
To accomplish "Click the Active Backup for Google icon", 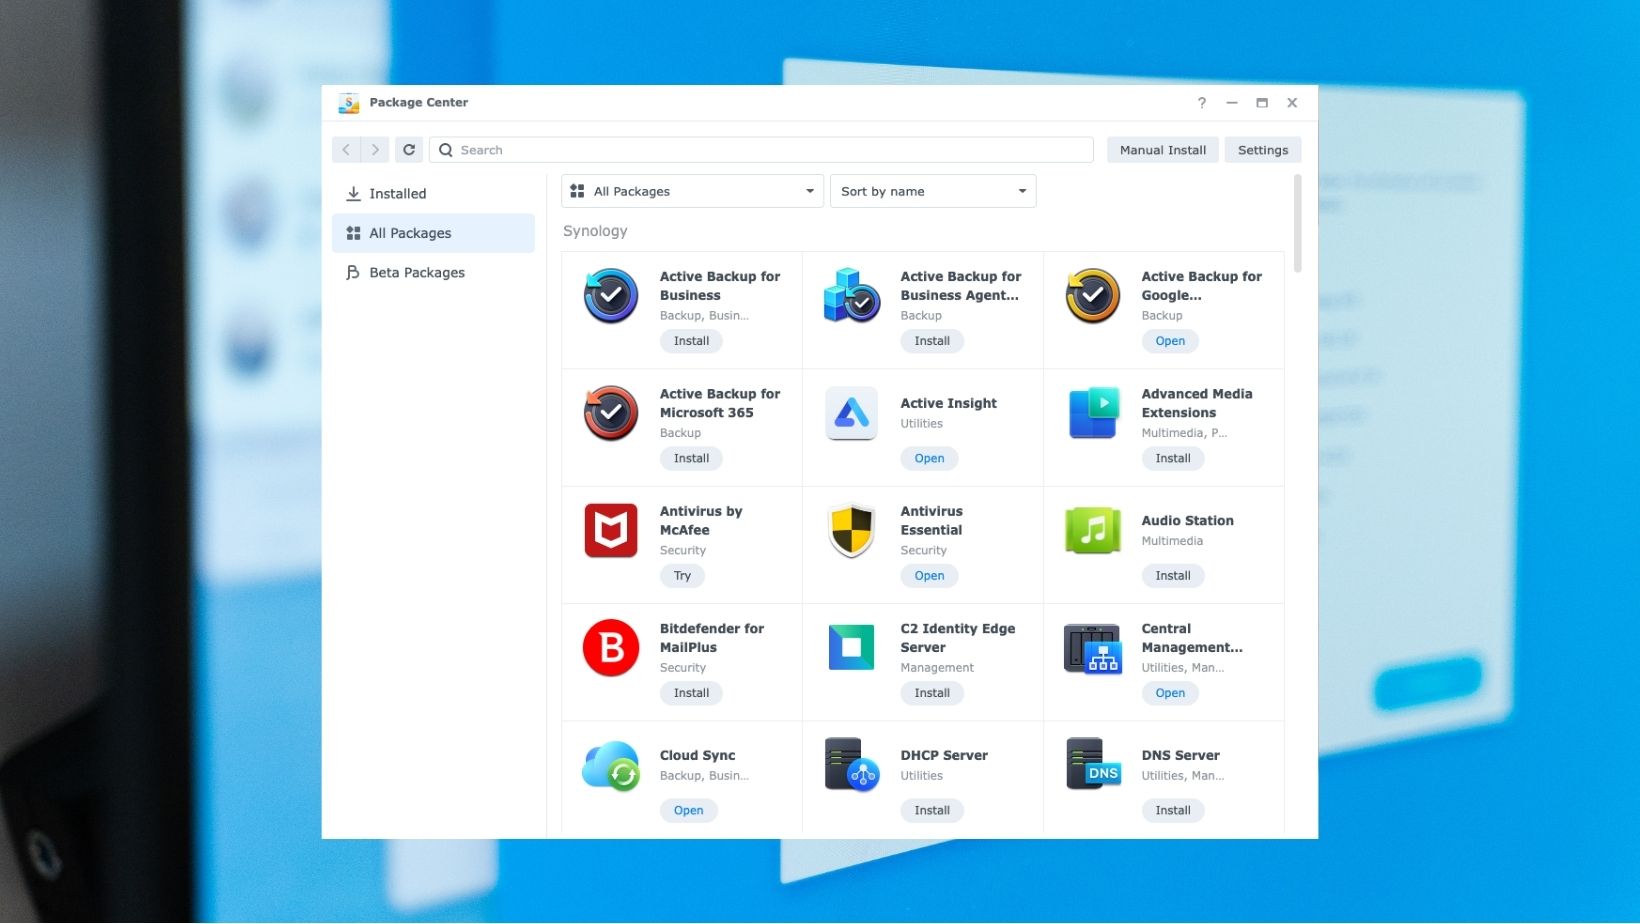I will 1093,296.
